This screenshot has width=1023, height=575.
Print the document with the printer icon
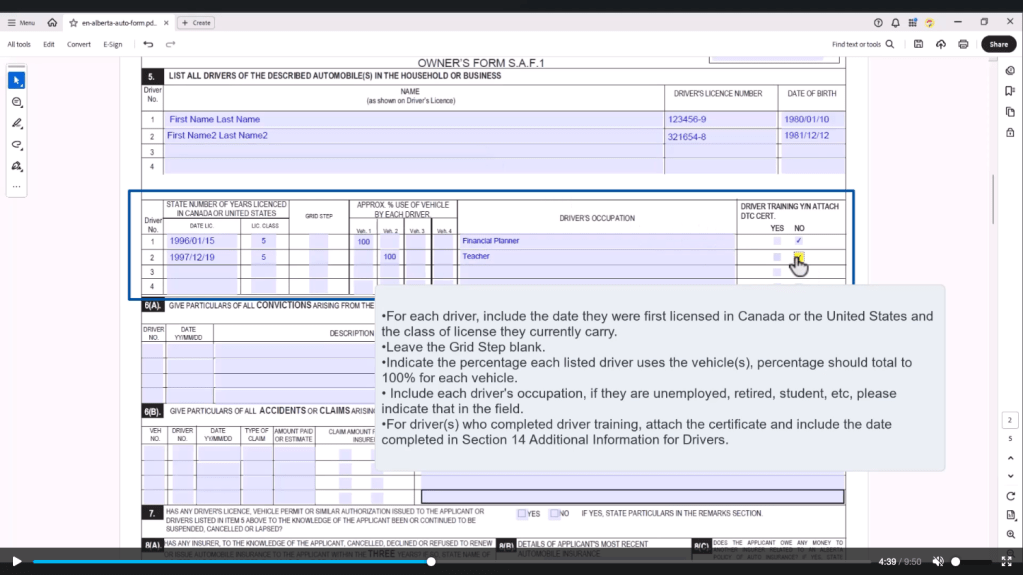click(963, 44)
